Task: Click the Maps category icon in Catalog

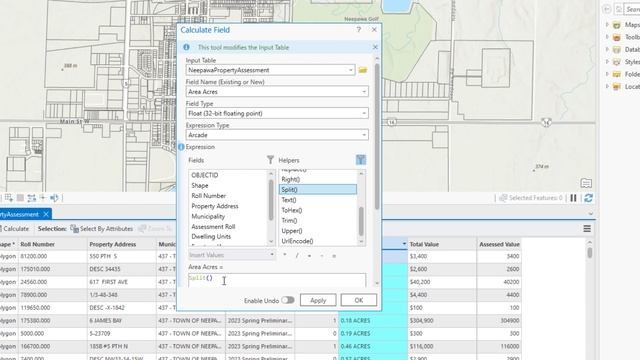Action: click(617, 25)
